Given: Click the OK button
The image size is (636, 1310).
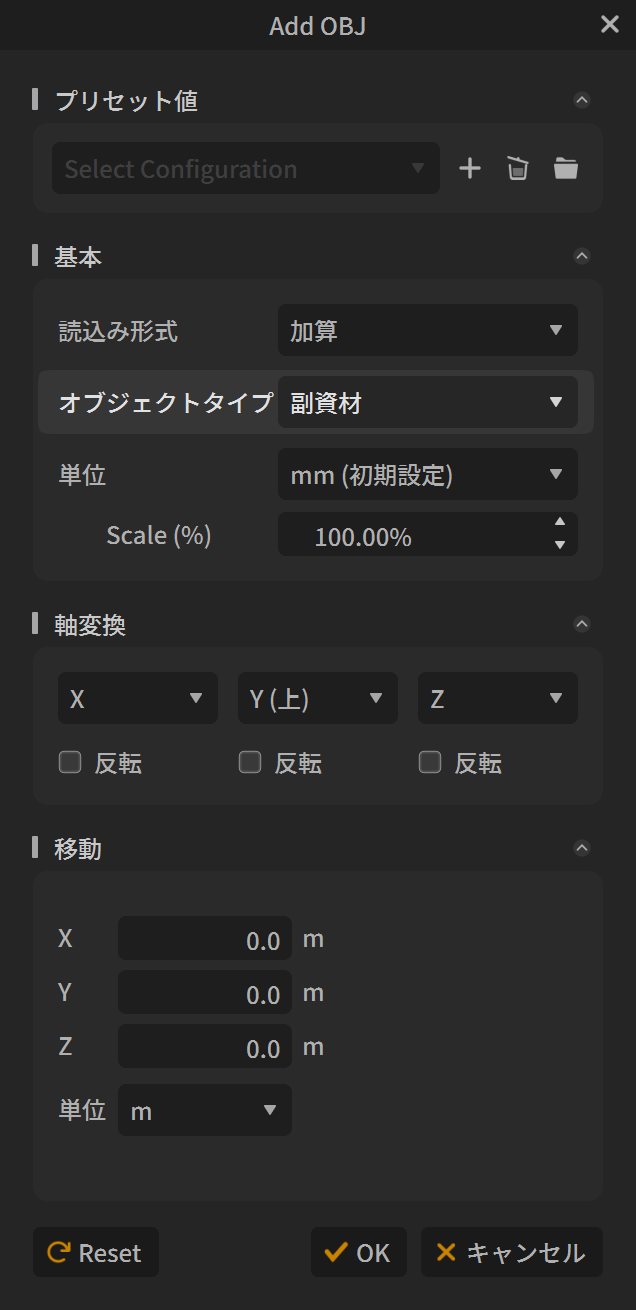Looking at the screenshot, I should point(358,1252).
